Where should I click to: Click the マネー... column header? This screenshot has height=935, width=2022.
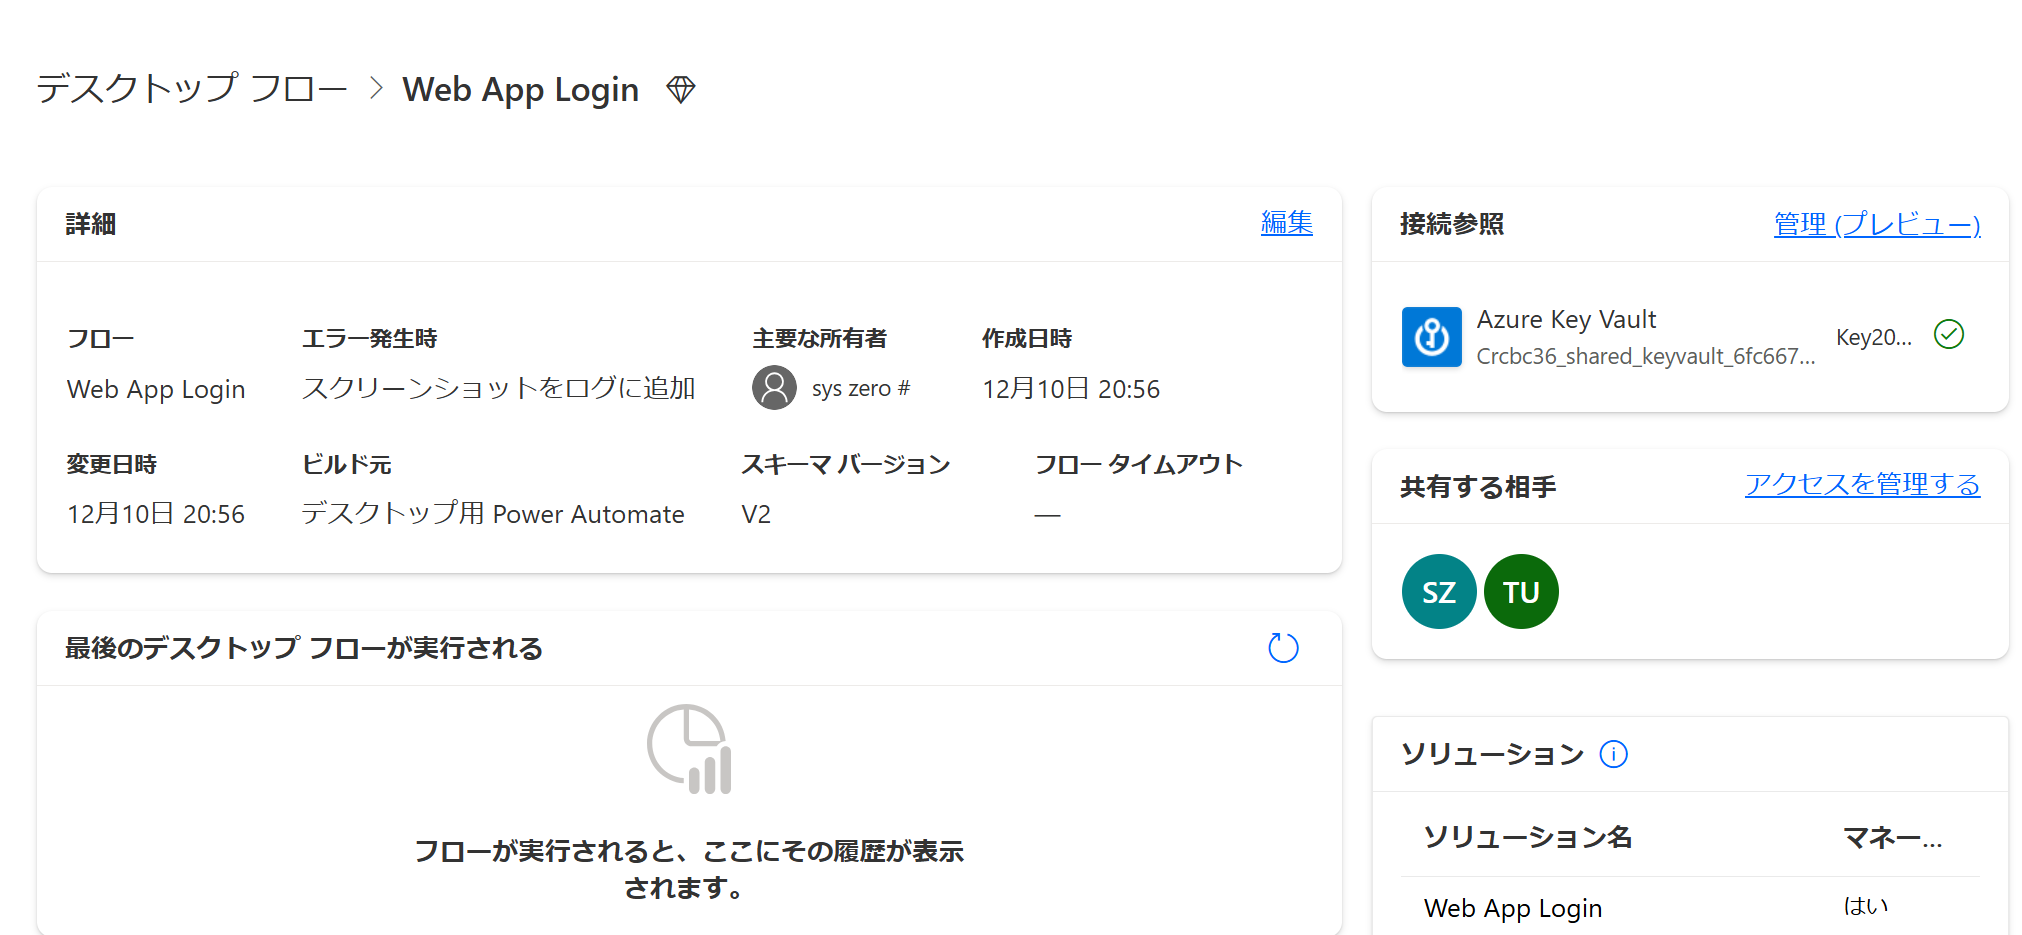pos(1893,837)
